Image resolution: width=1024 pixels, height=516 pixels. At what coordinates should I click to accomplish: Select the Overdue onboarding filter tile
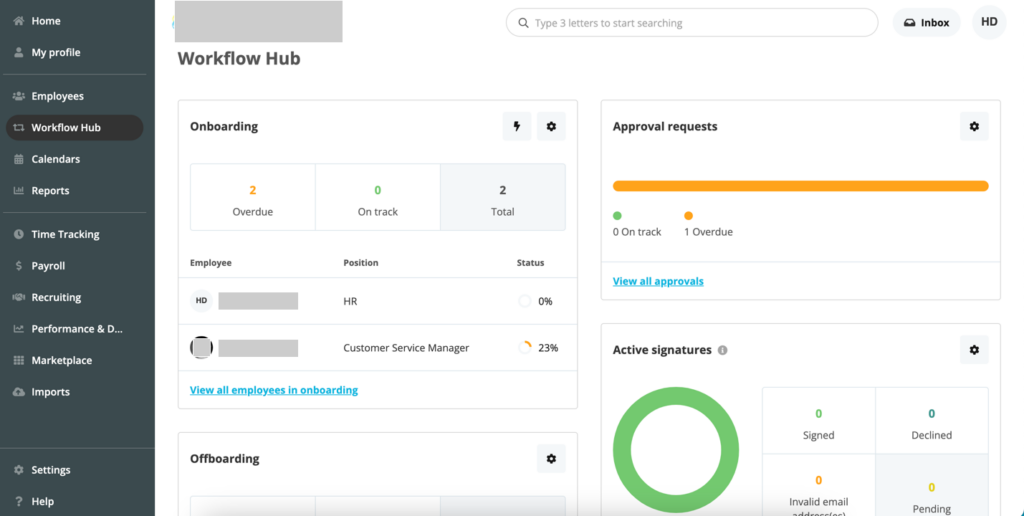[x=253, y=198]
